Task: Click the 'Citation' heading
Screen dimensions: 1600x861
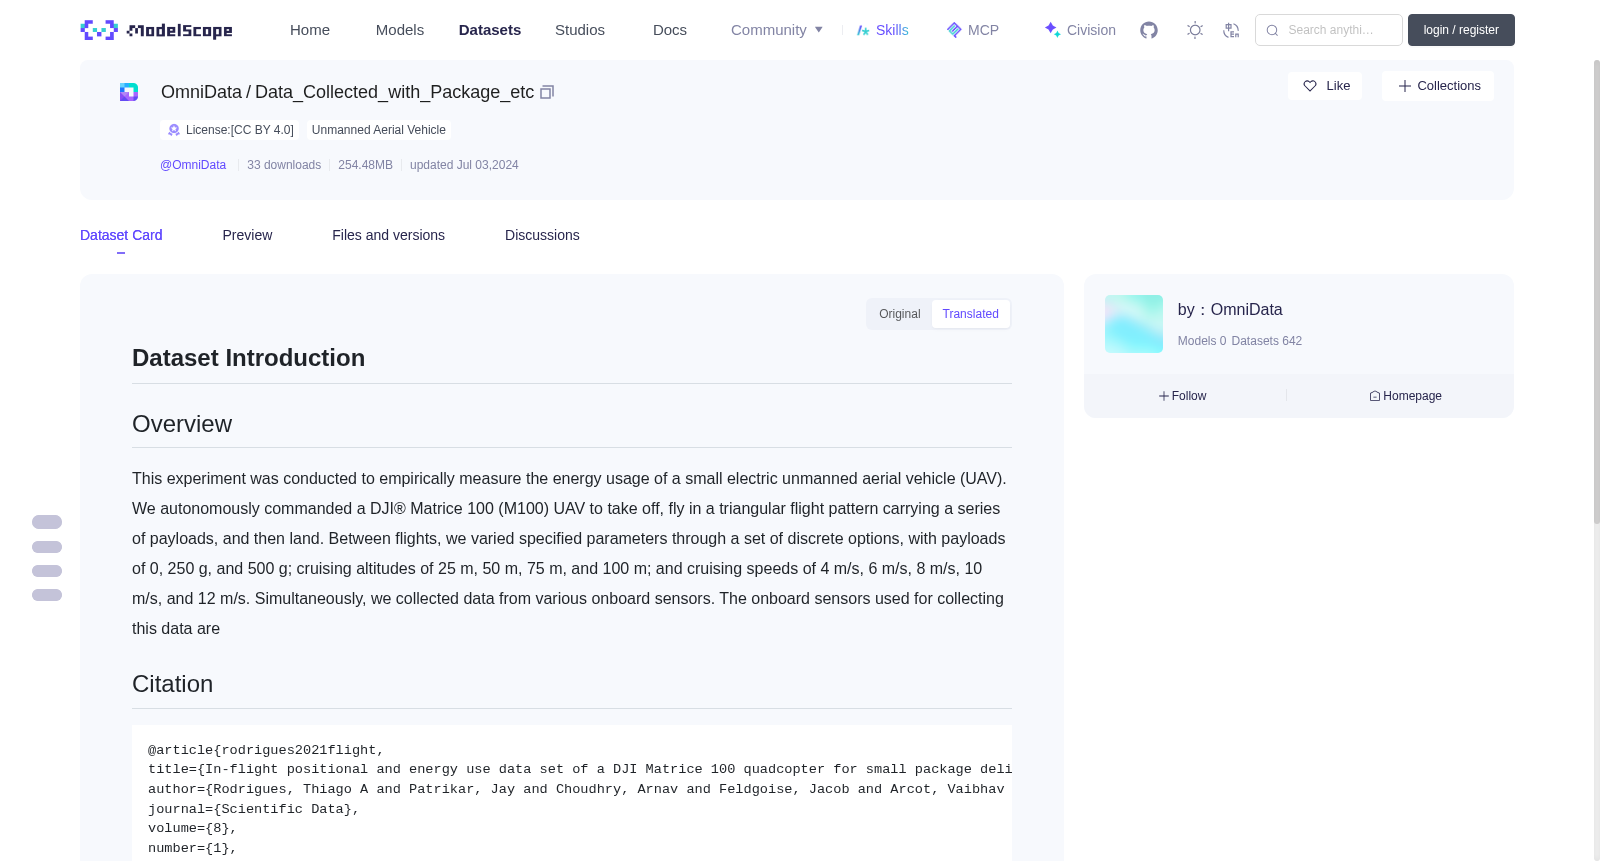Action: pyautogui.click(x=172, y=684)
